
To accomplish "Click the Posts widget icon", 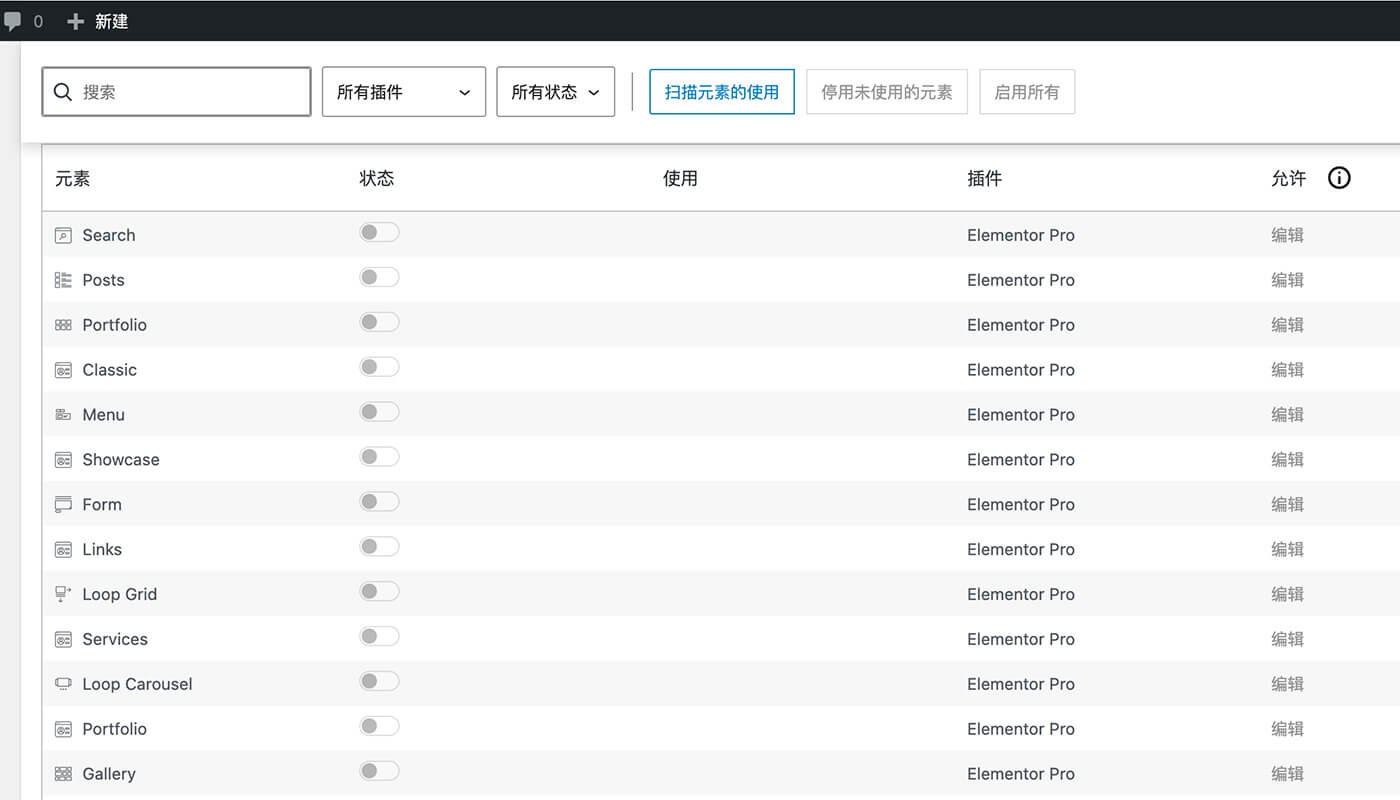I will (62, 279).
